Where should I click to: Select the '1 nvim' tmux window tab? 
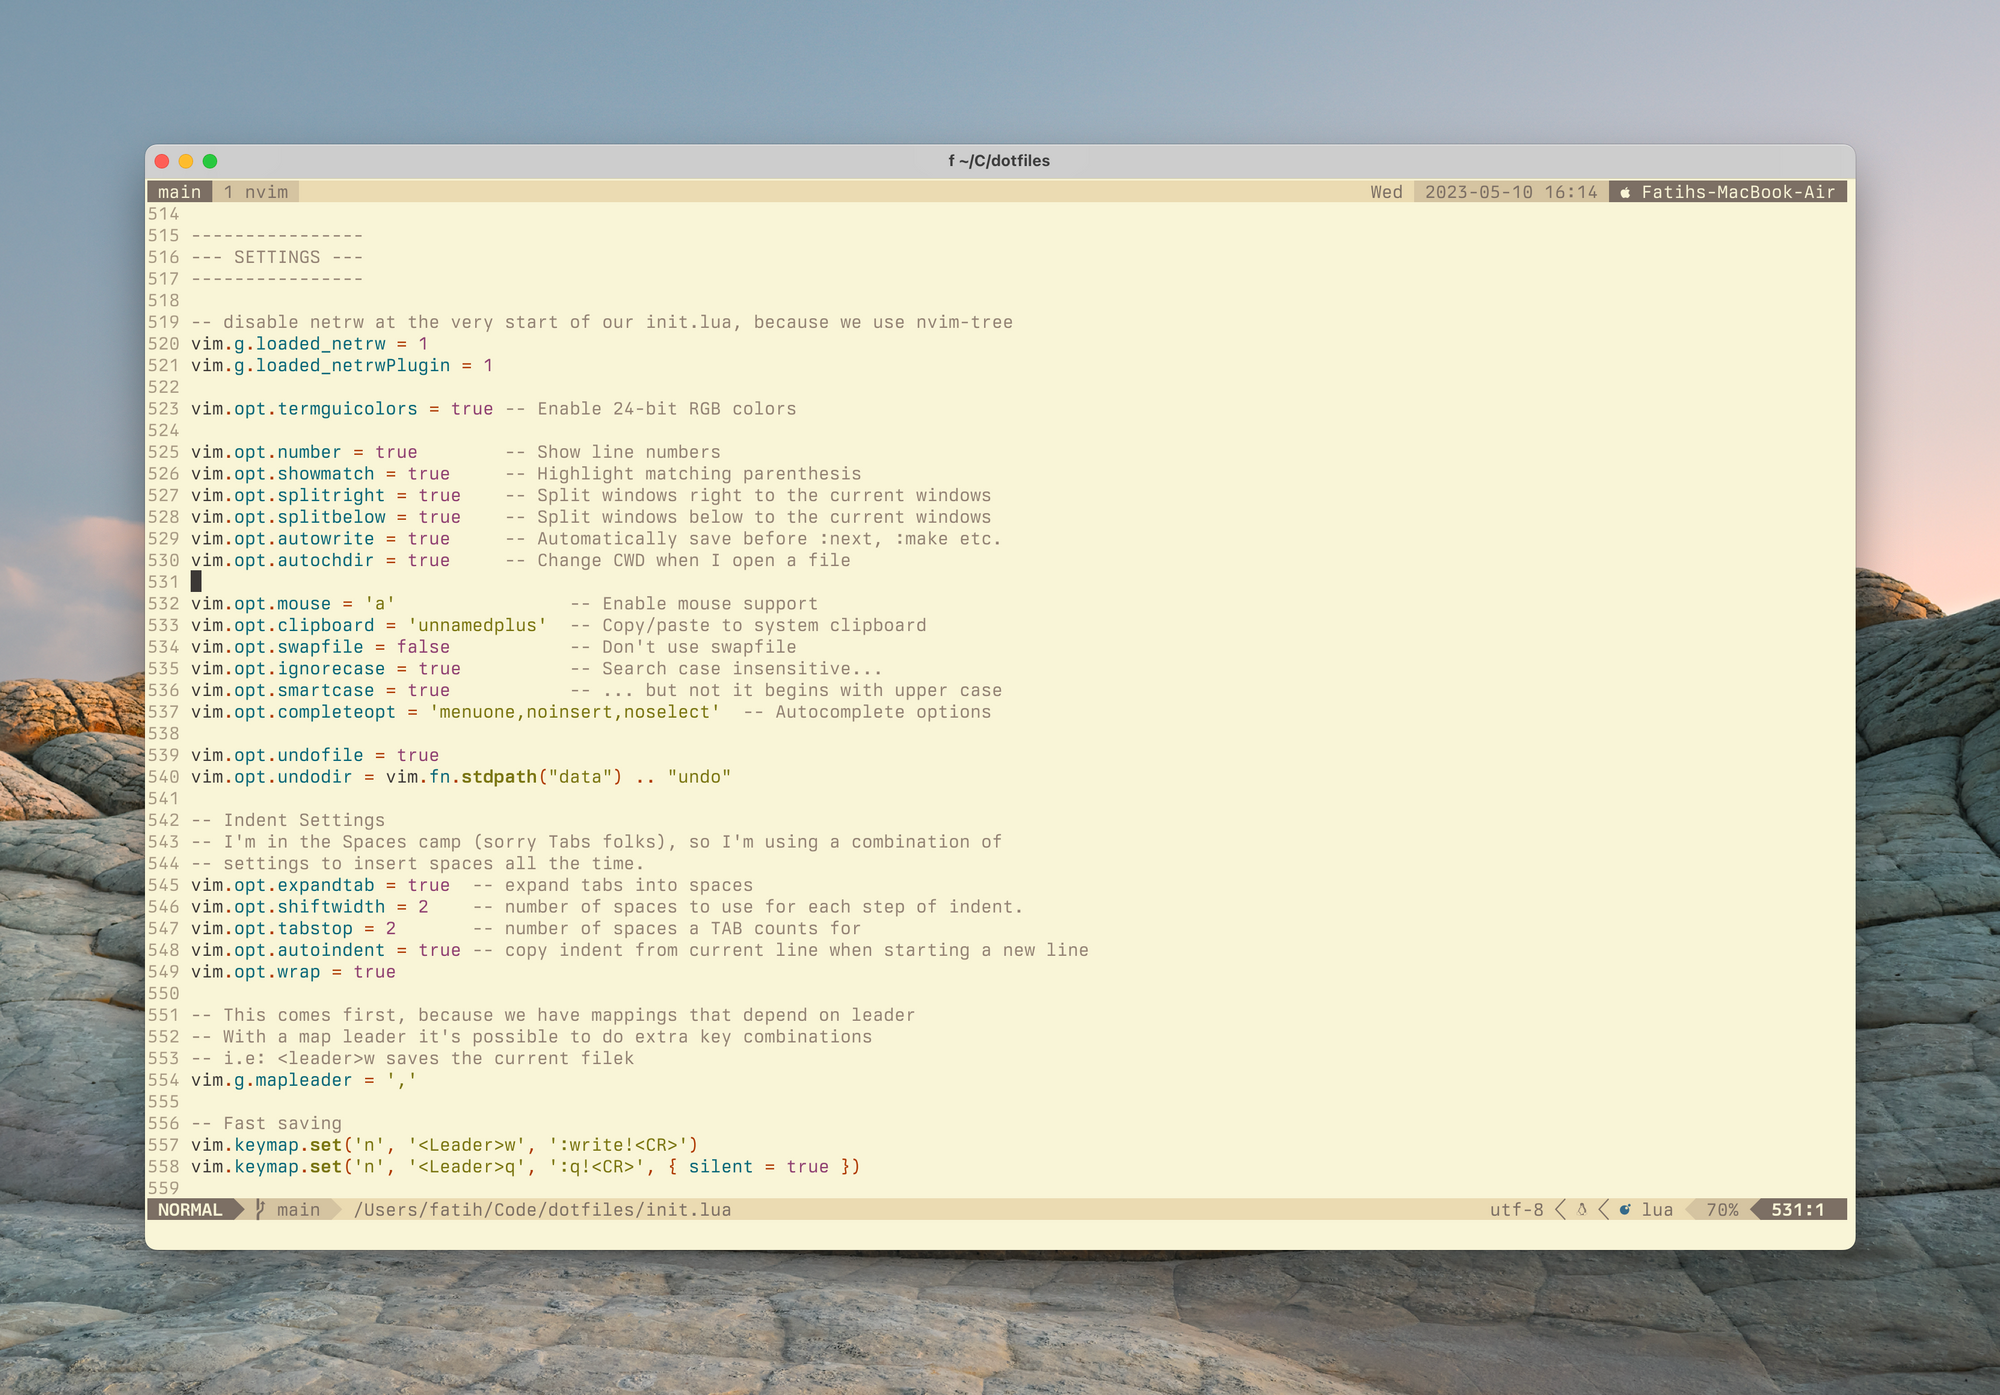256,192
